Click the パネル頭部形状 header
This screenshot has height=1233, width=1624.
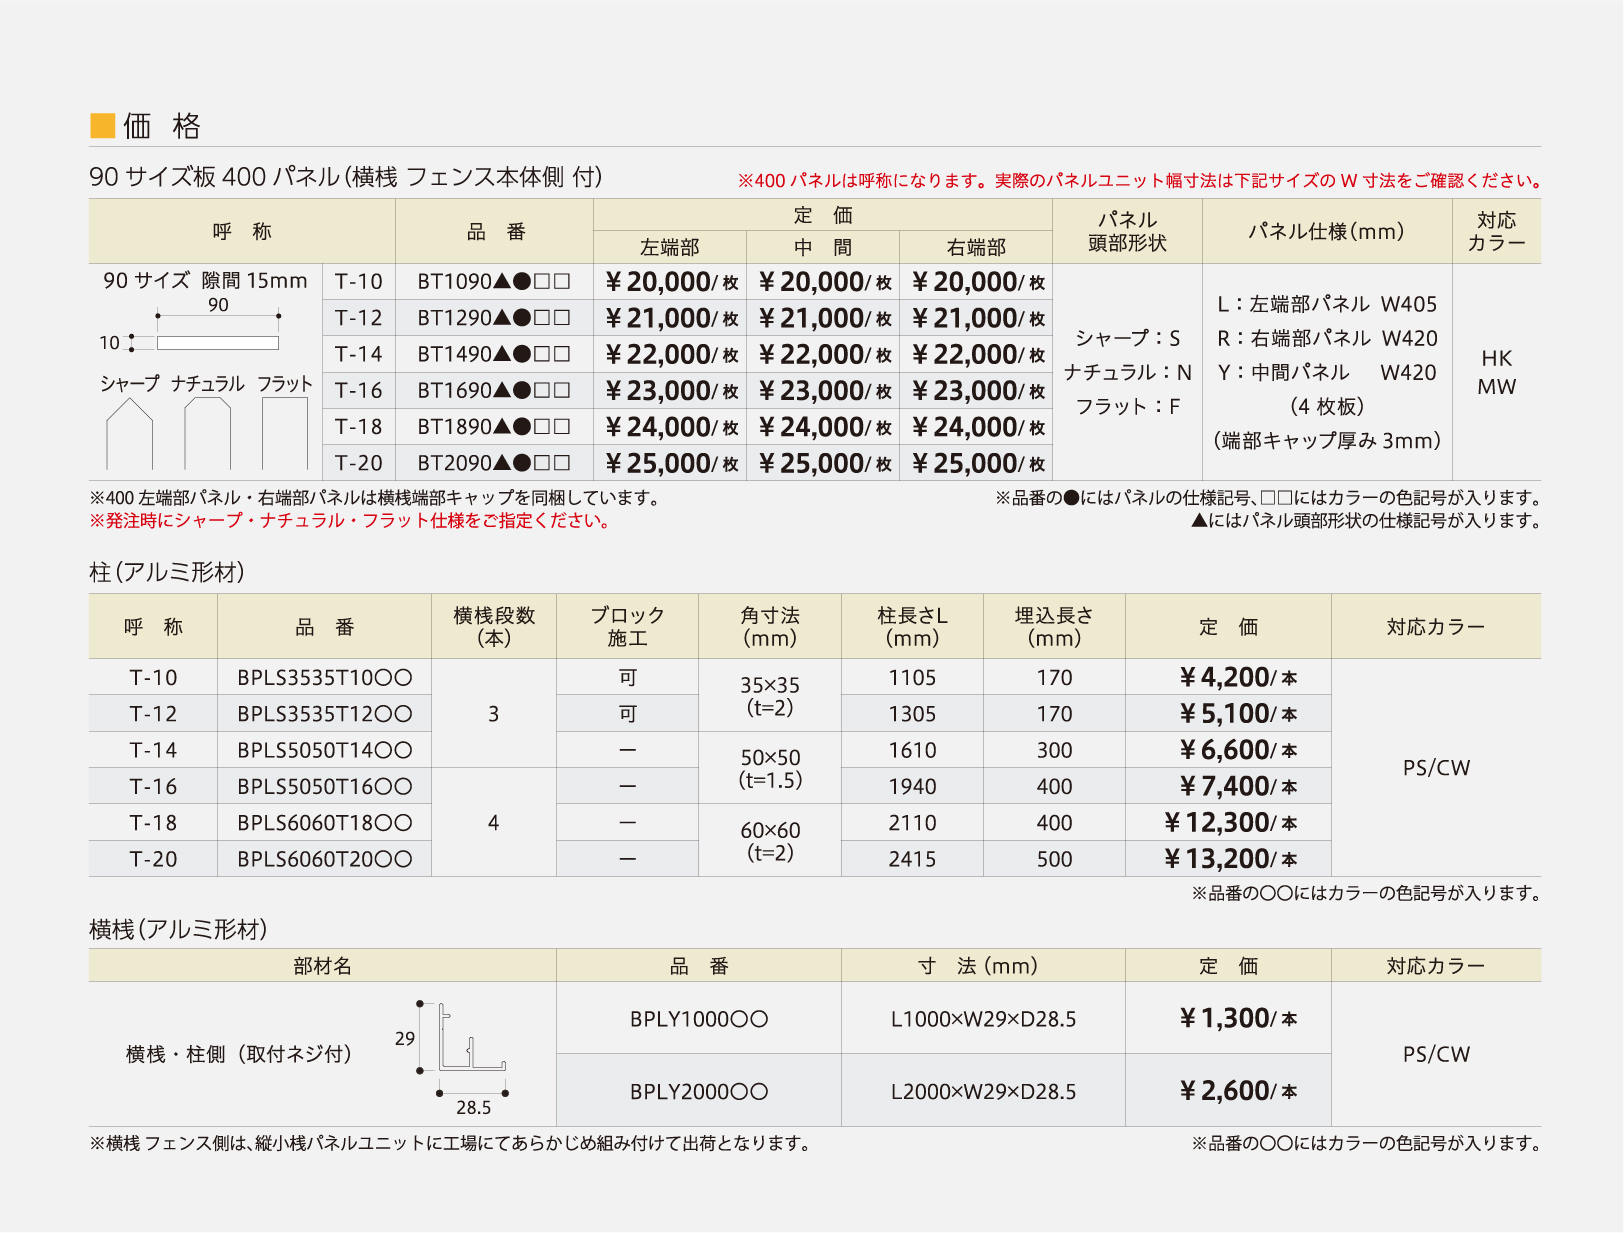pos(1127,231)
